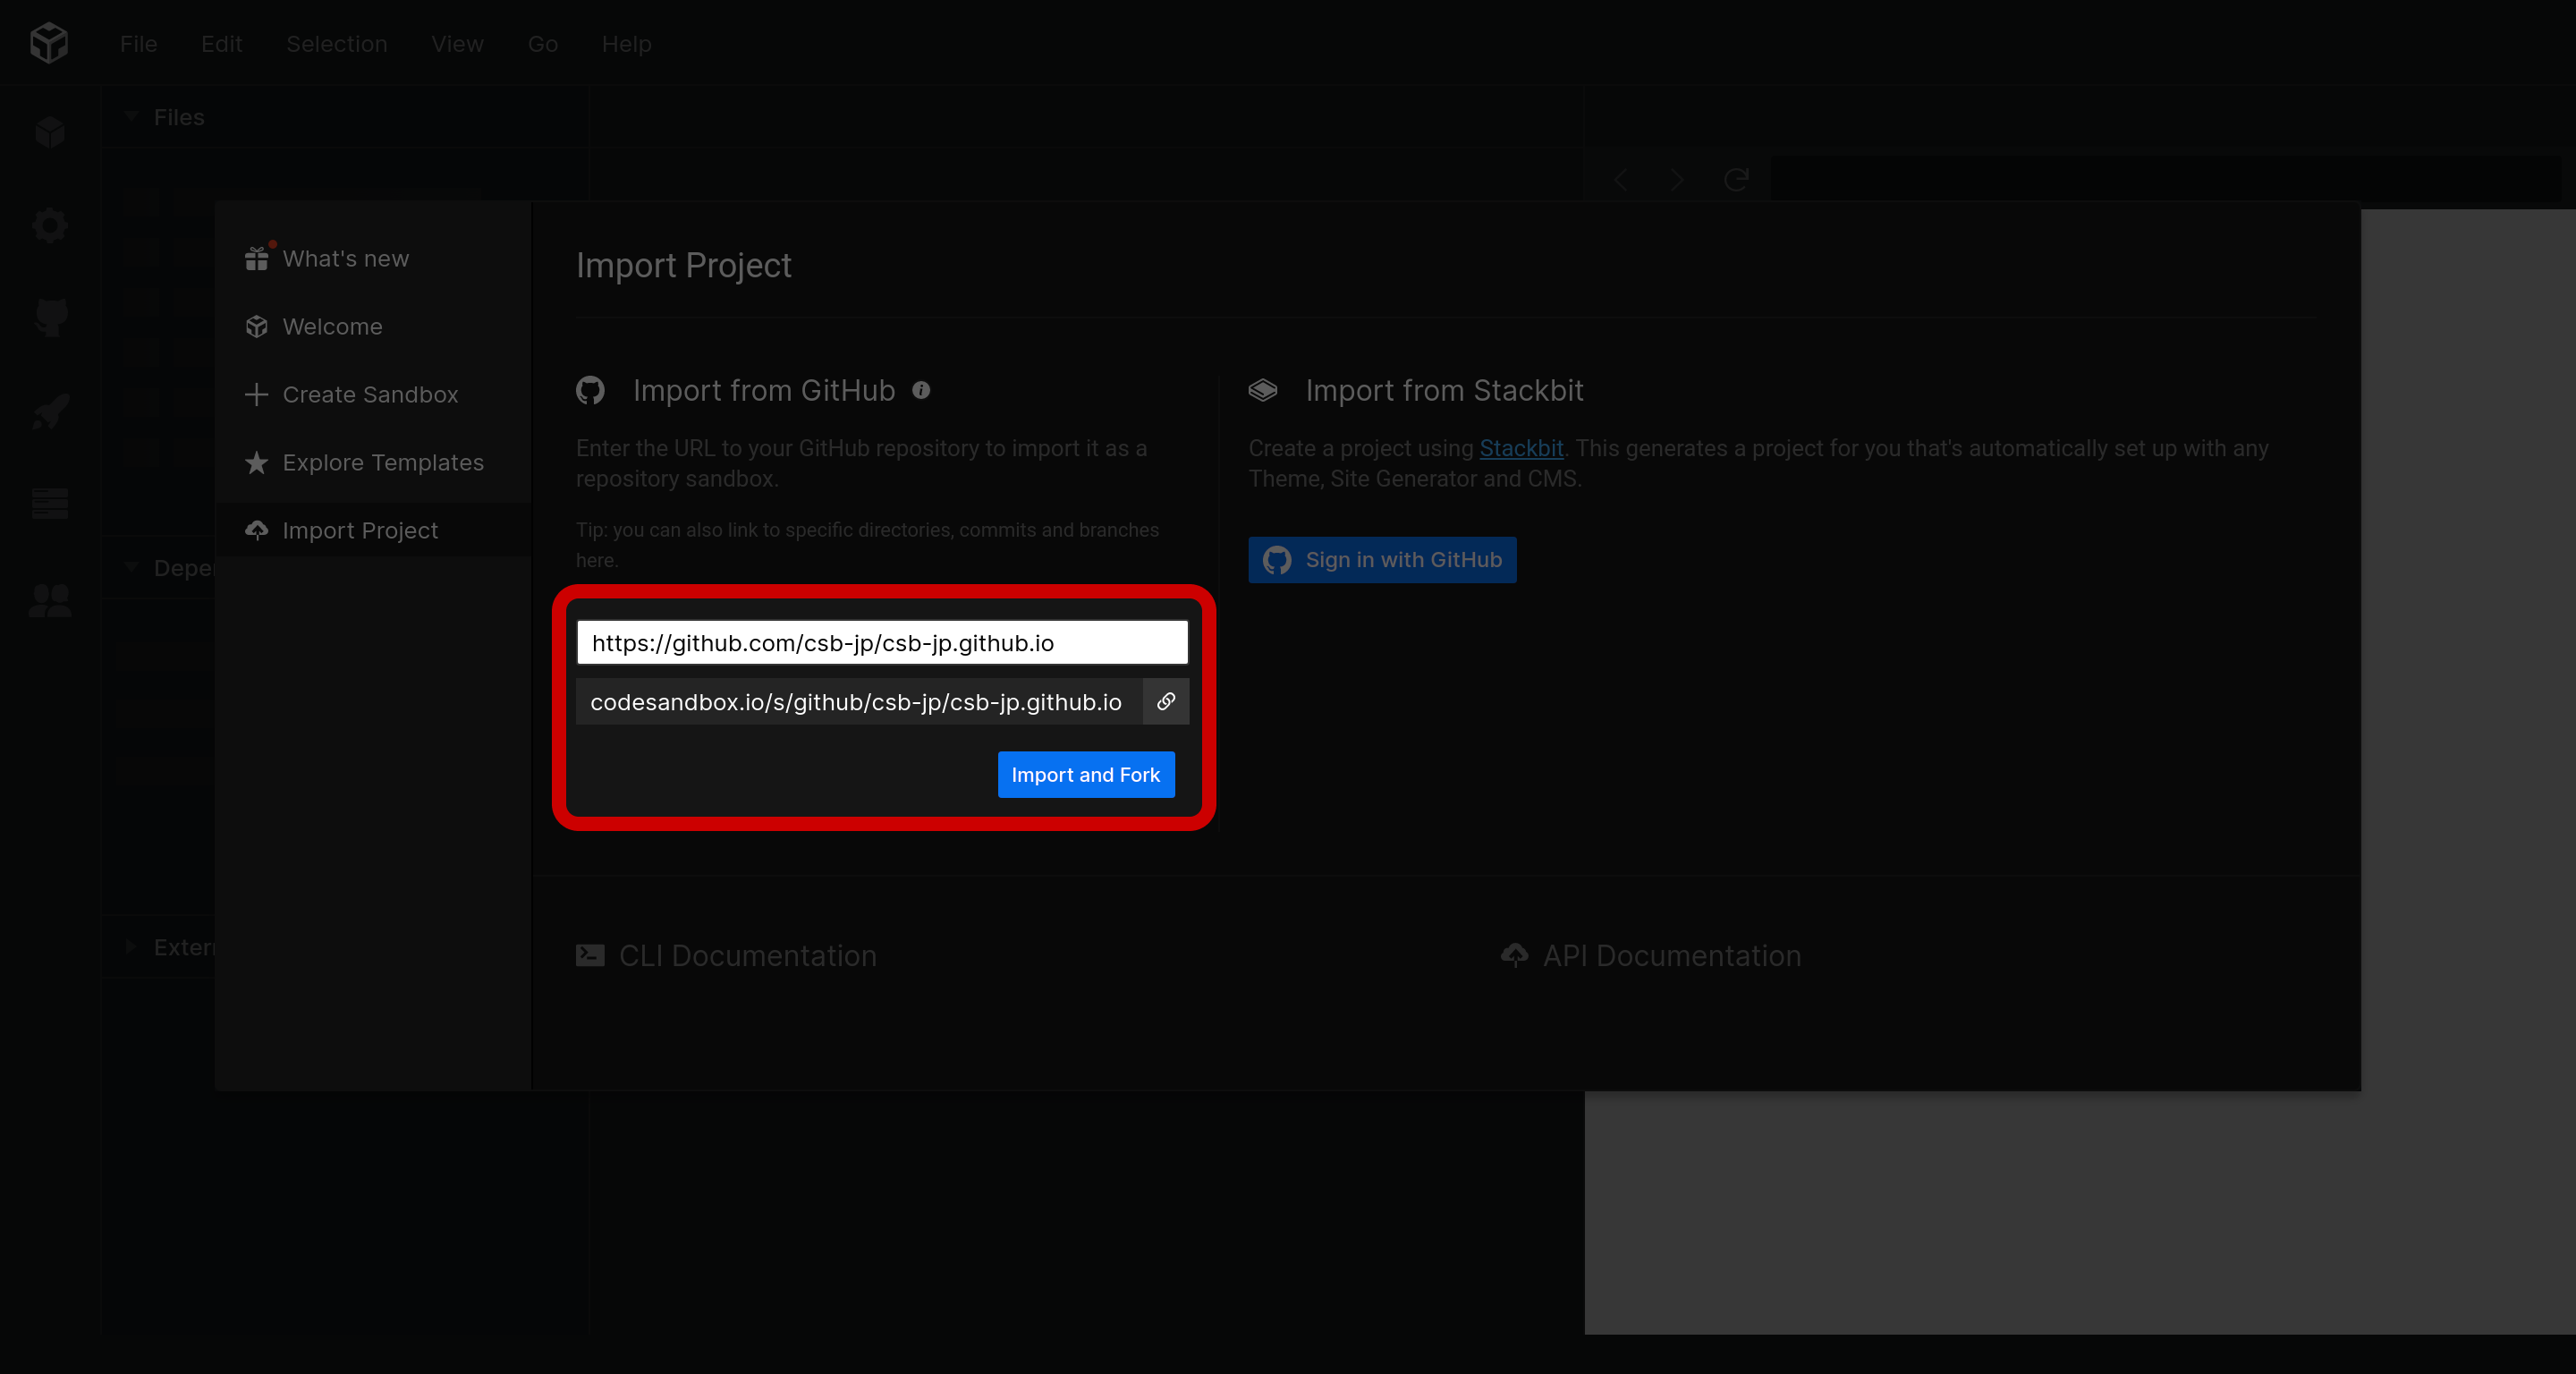Select Welcome in modal sidebar

pos(373,327)
